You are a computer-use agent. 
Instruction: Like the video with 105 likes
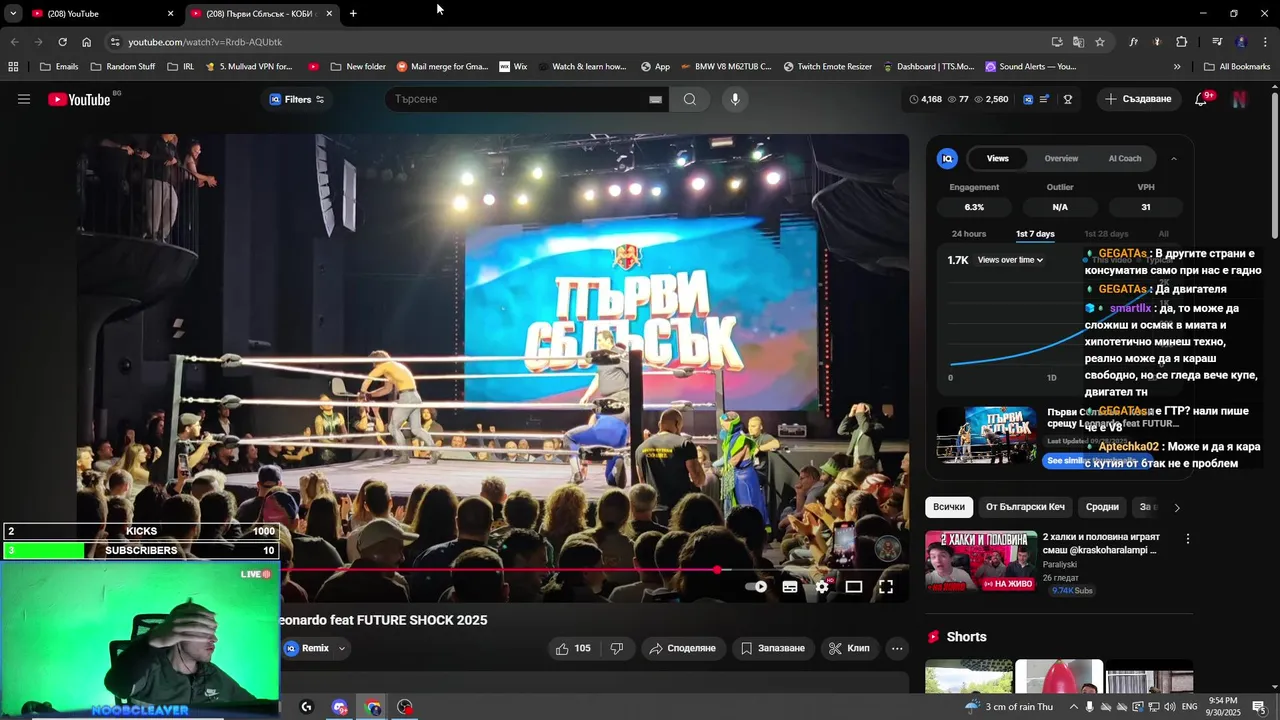coord(574,648)
